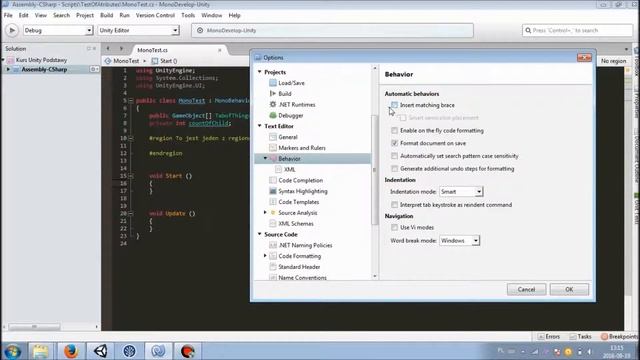Open Indentation mode dropdown
Screen dimensions: 640x360
pyautogui.click(x=461, y=191)
